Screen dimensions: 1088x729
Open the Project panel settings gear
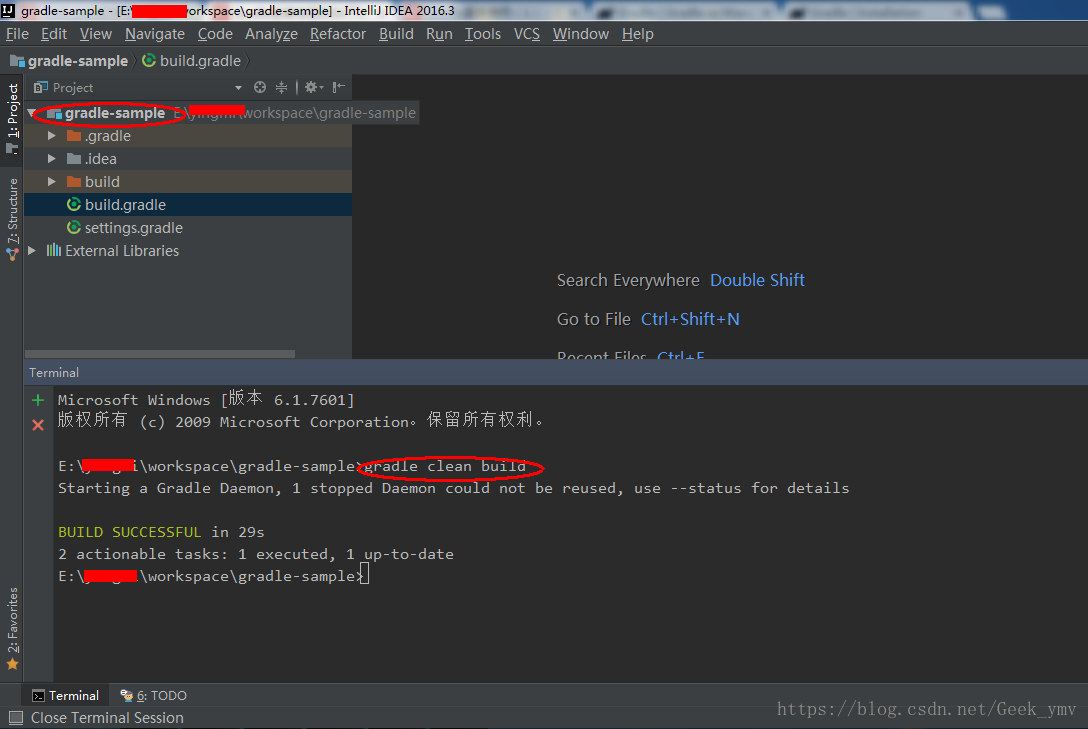coord(313,87)
